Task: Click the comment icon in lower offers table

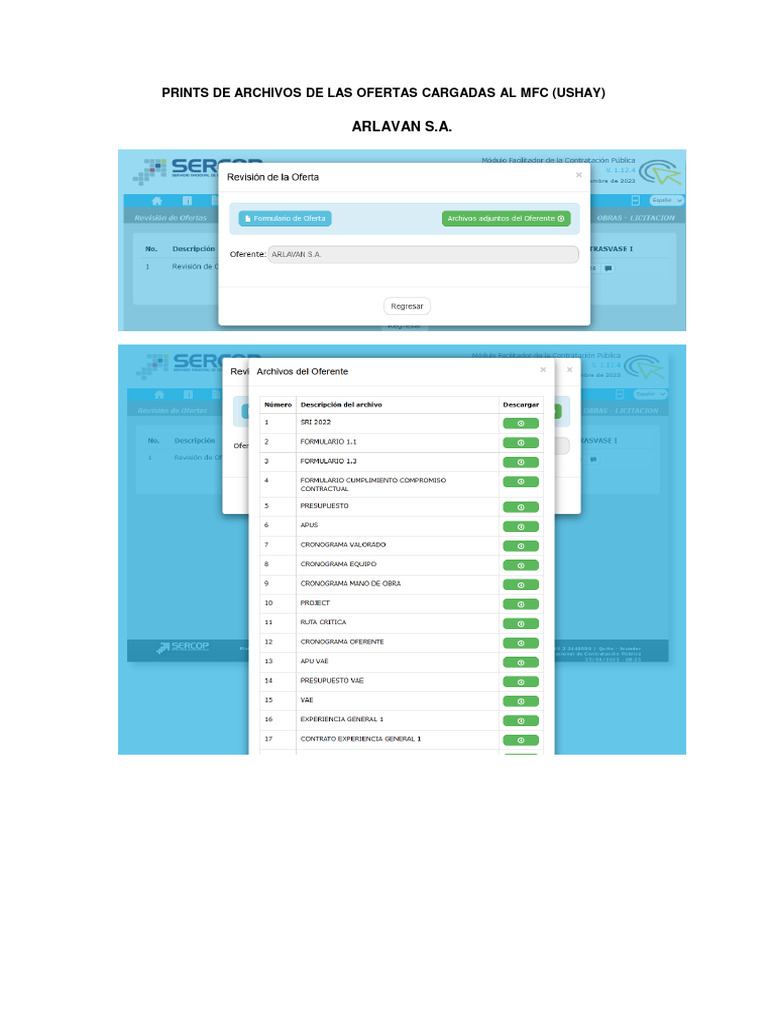Action: 593,460
